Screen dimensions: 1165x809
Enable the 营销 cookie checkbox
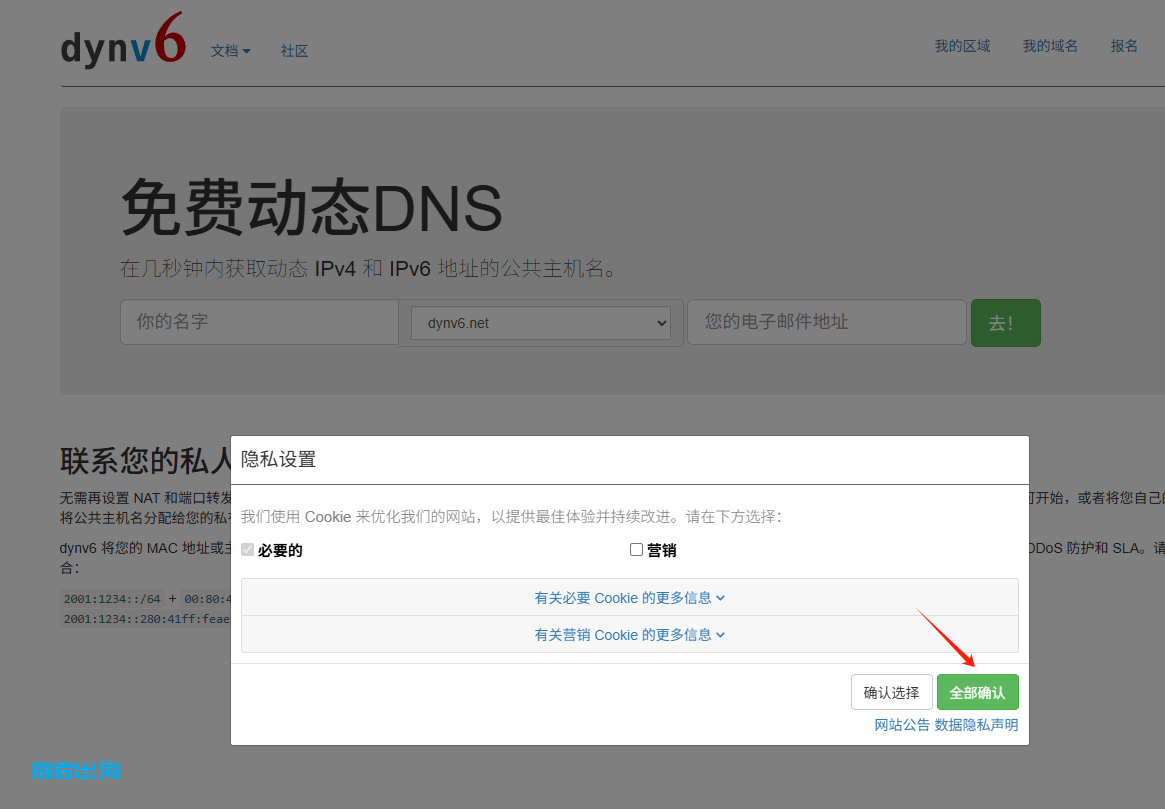point(636,550)
